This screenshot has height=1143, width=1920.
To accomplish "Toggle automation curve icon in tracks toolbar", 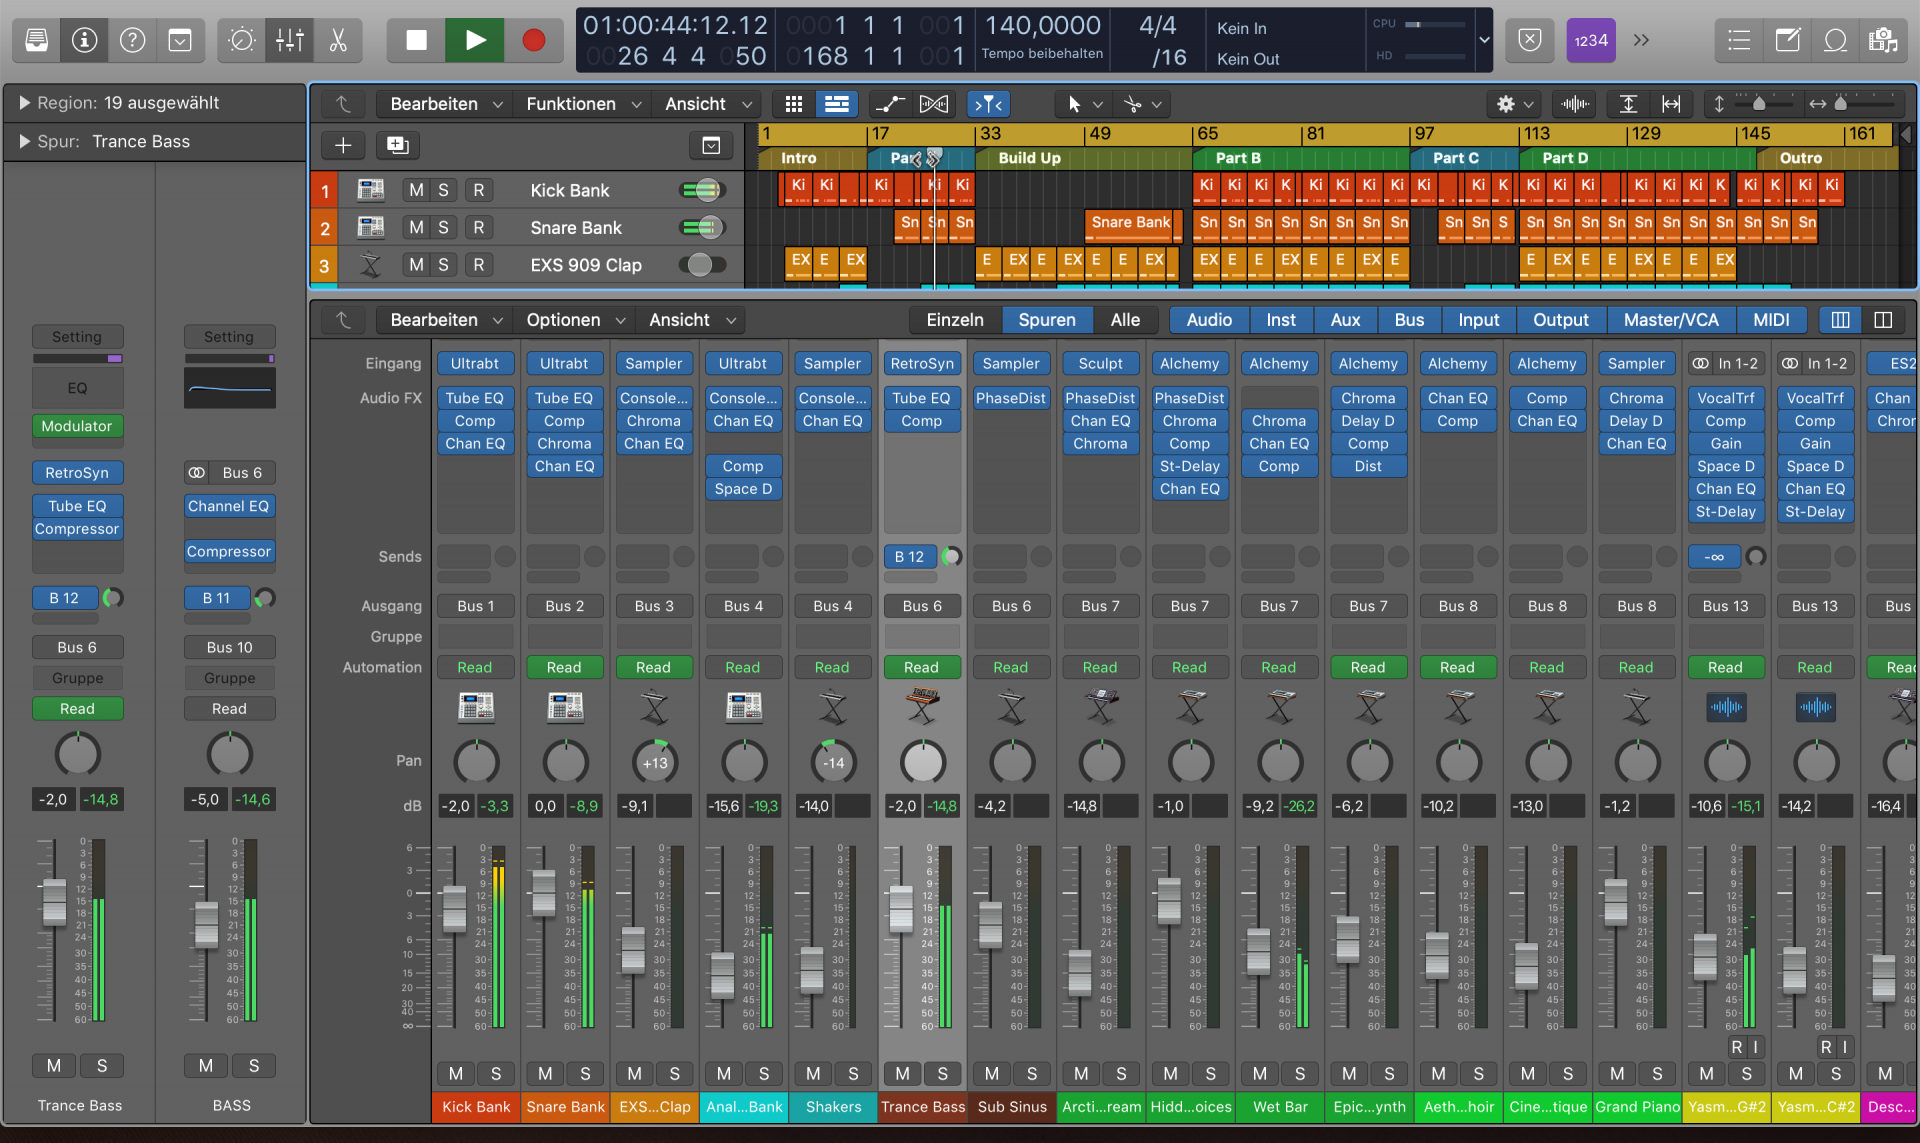I will 889,104.
